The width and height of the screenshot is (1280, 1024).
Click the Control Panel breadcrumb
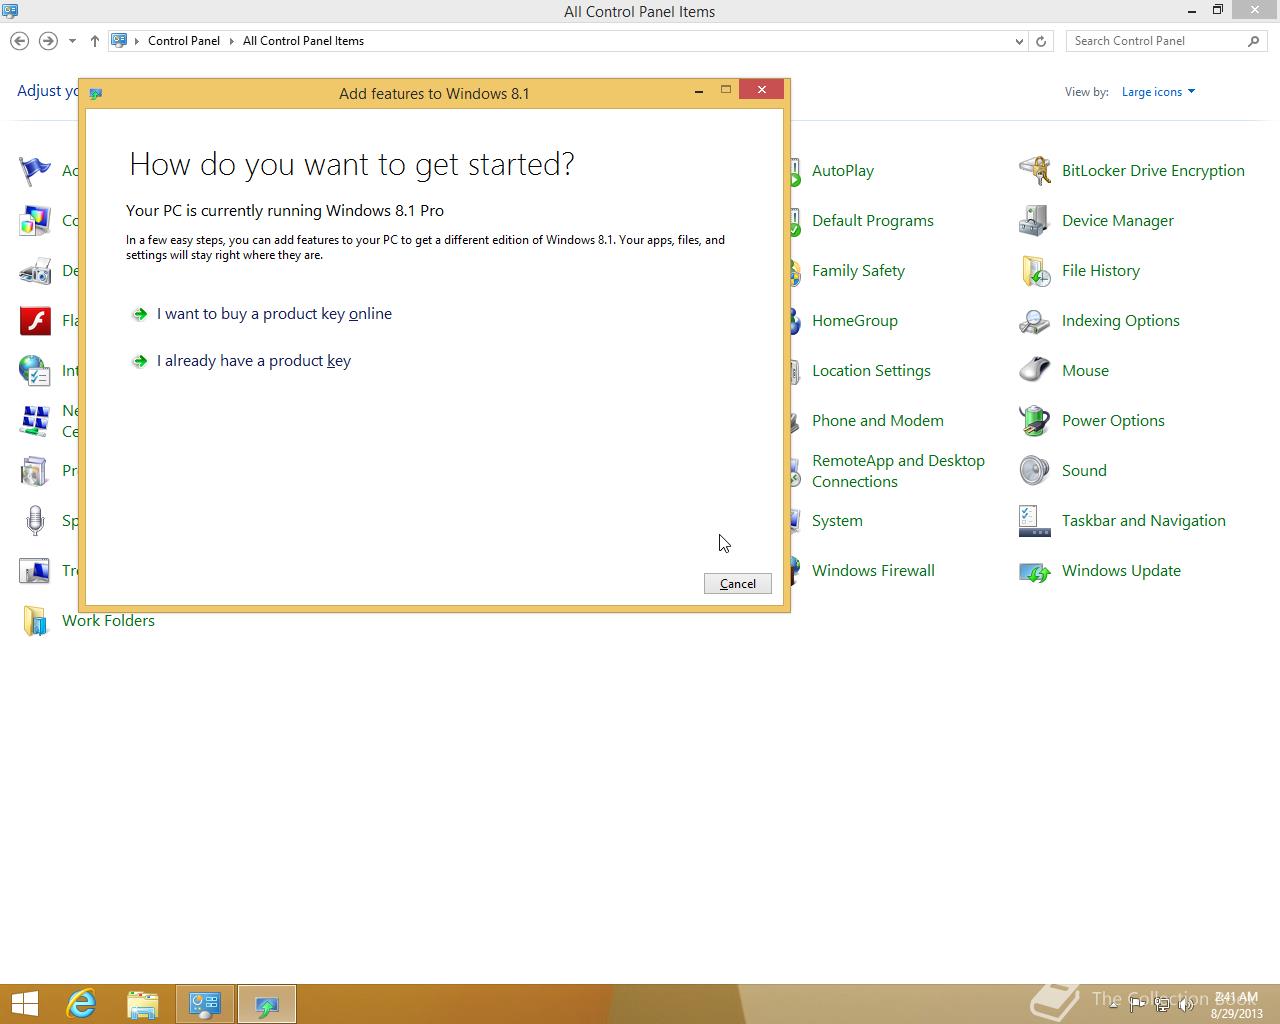[184, 41]
